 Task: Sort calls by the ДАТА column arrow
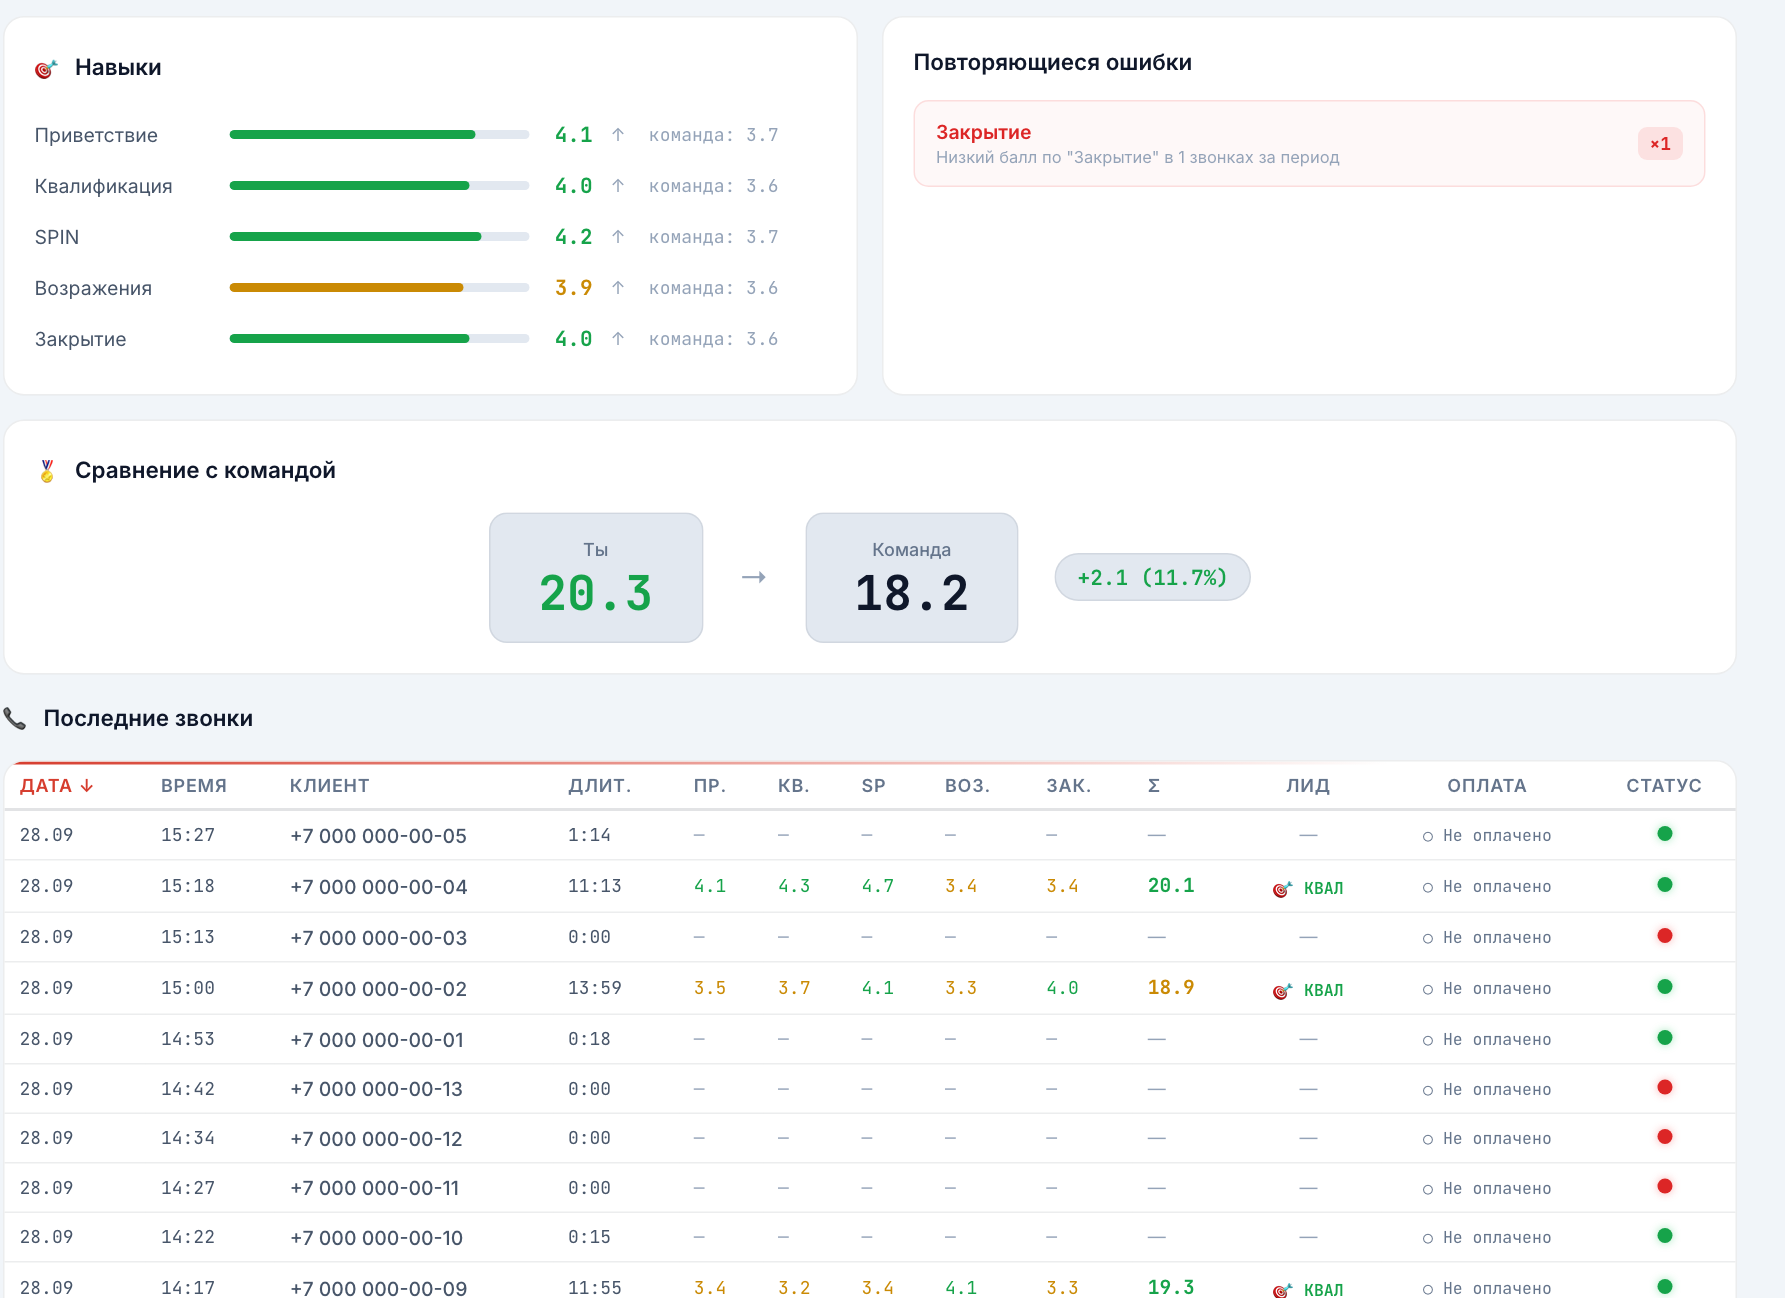tap(87, 786)
